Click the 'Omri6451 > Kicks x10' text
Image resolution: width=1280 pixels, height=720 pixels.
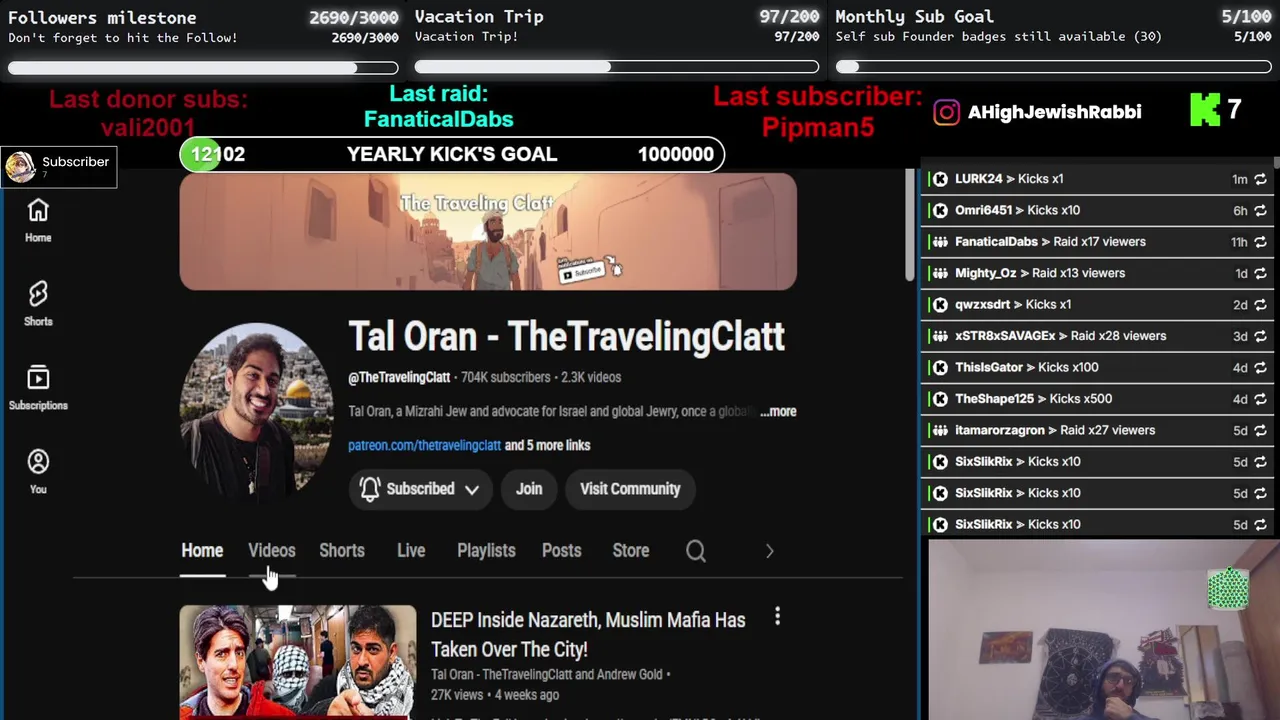(1017, 210)
